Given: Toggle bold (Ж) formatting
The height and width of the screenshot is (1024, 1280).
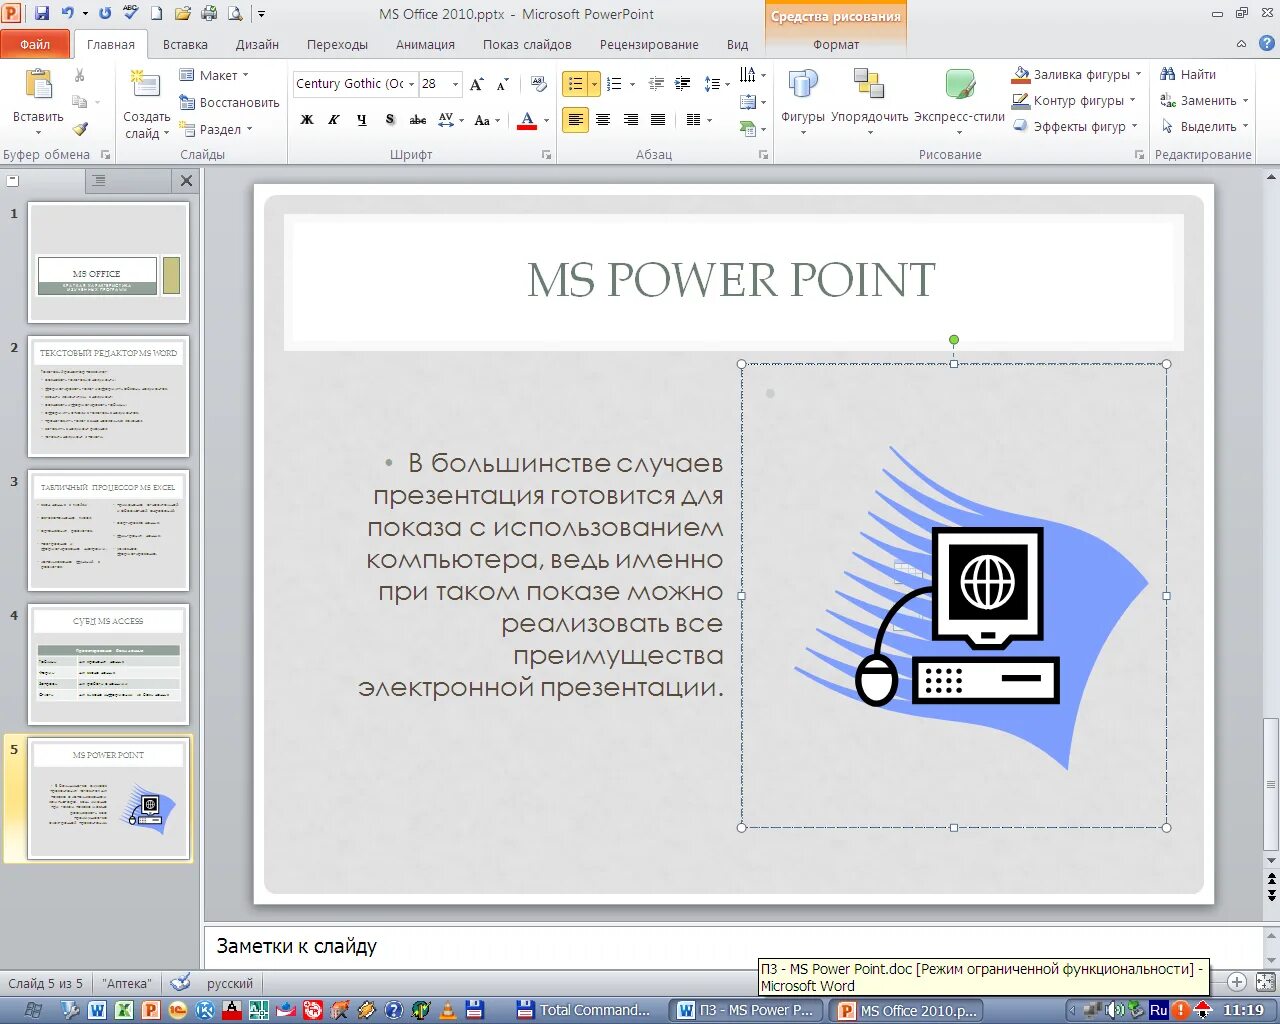Looking at the screenshot, I should click(307, 120).
